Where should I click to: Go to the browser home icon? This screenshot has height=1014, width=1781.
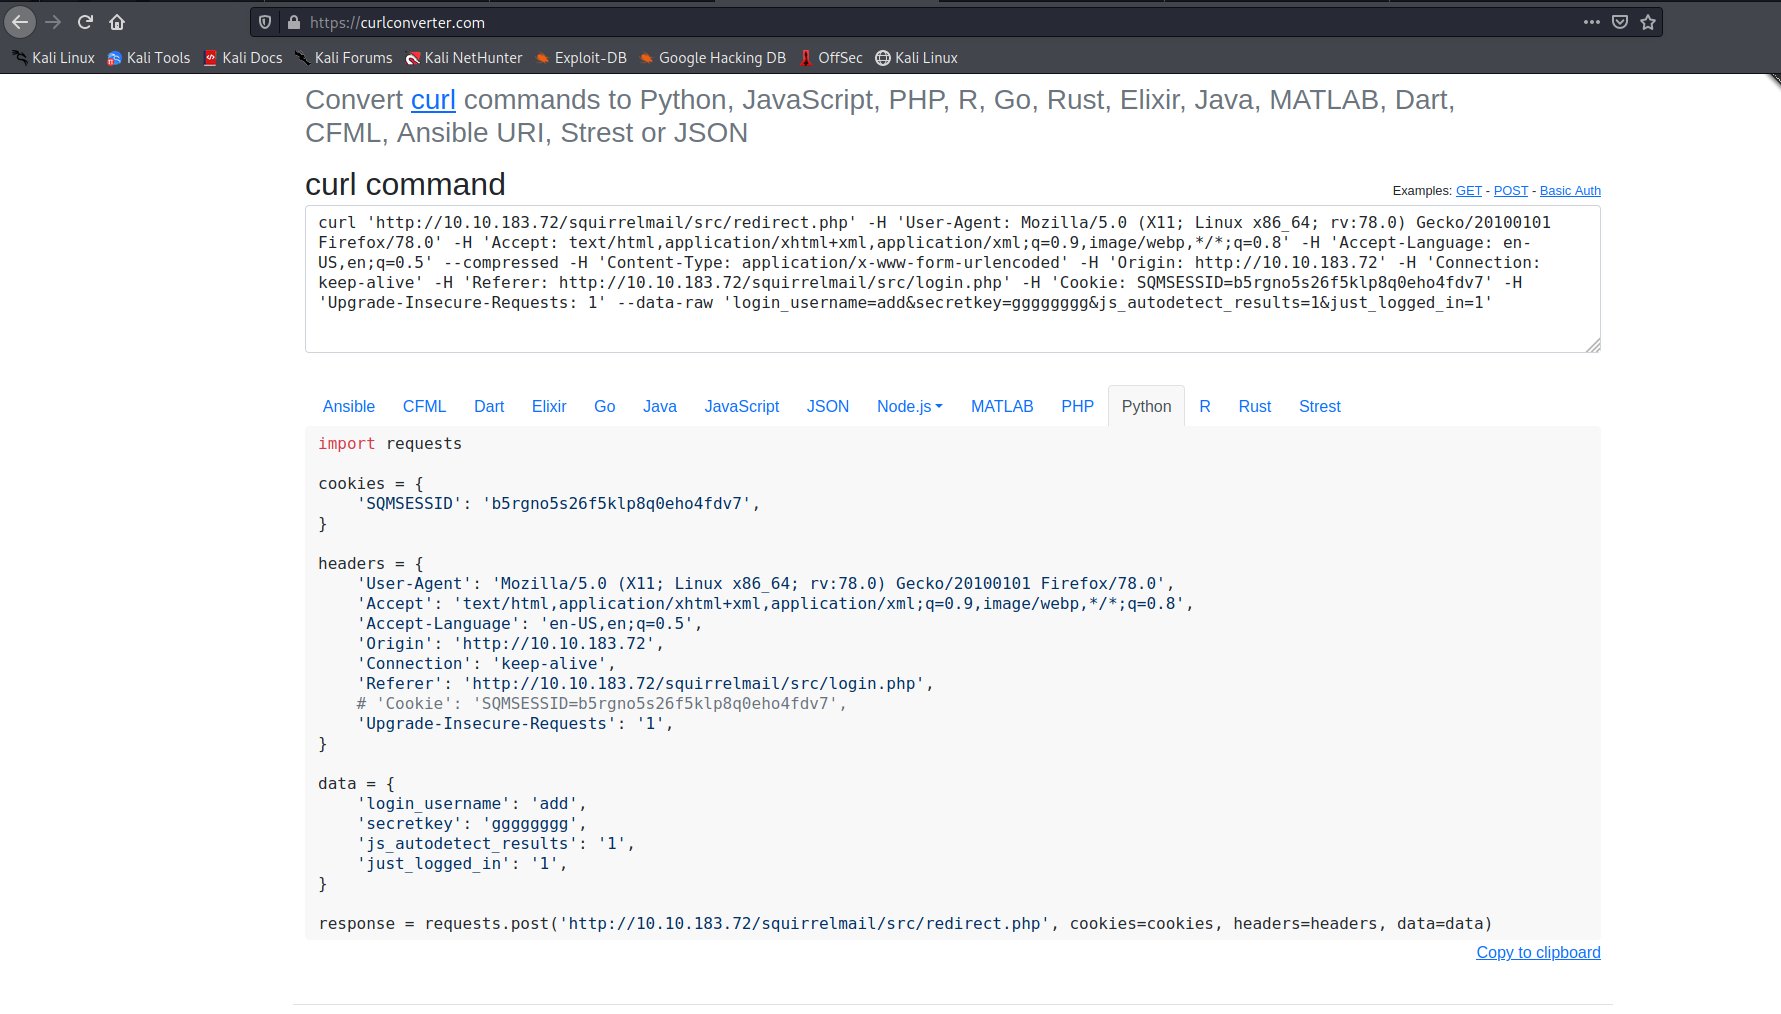(x=117, y=22)
